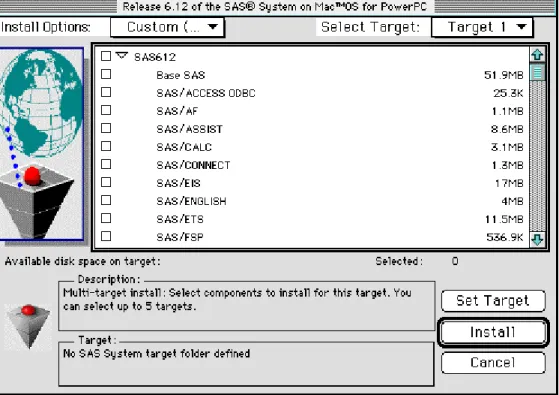The width and height of the screenshot is (559, 395).
Task: Check the SAS/ETS checkbox
Action: coord(106,218)
